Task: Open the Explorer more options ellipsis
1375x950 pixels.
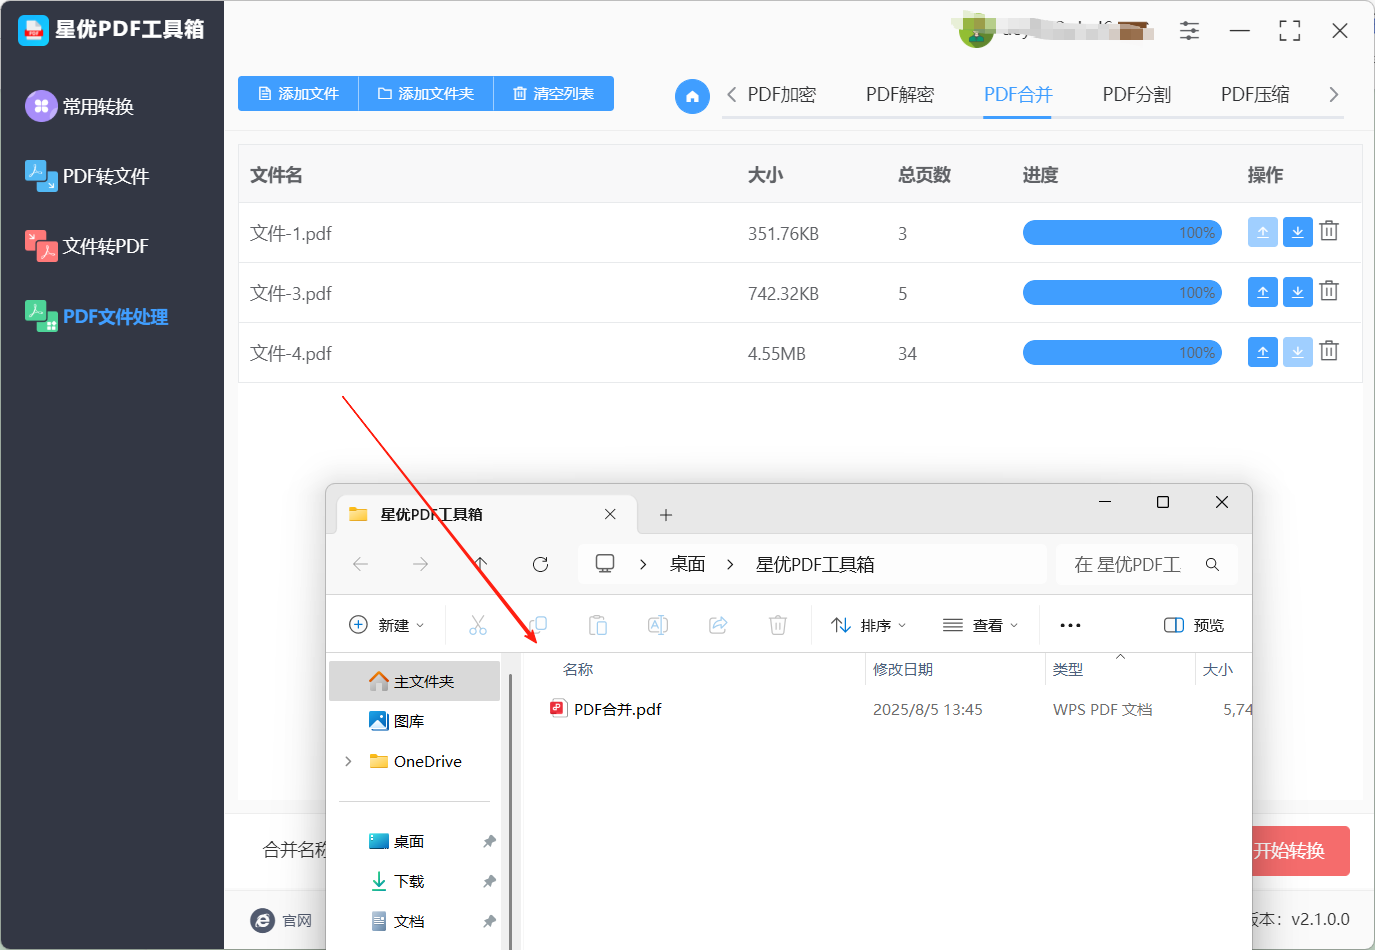Action: (x=1070, y=625)
